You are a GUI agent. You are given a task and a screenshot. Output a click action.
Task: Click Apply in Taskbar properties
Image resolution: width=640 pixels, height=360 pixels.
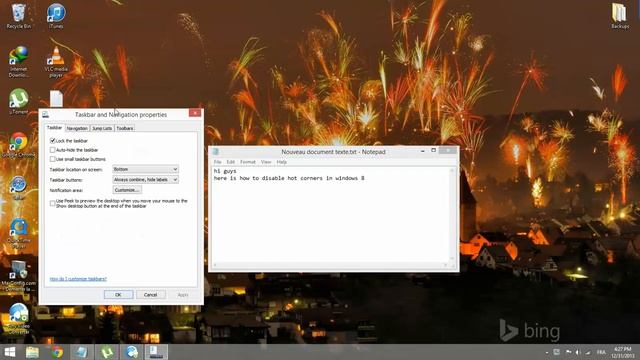pyautogui.click(x=183, y=295)
